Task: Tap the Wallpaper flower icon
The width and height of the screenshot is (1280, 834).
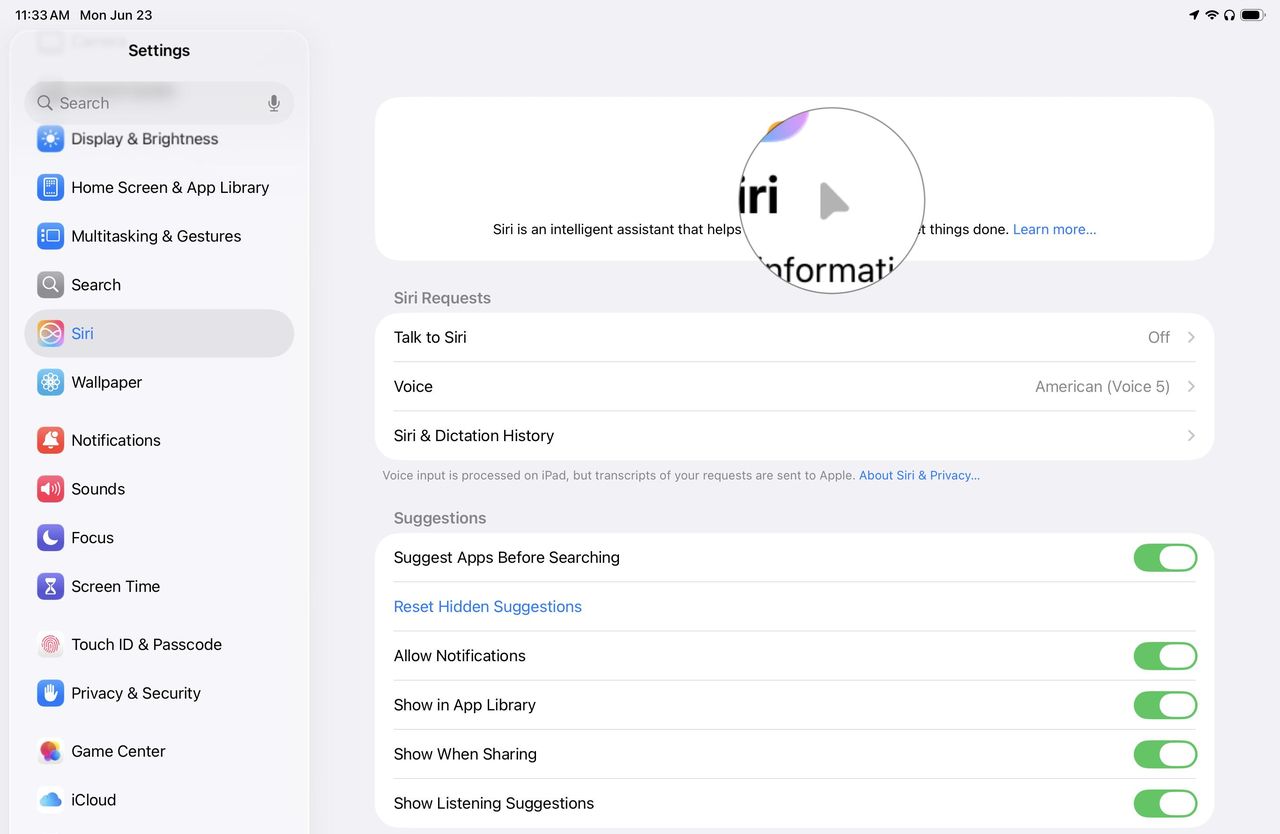Action: tap(50, 382)
